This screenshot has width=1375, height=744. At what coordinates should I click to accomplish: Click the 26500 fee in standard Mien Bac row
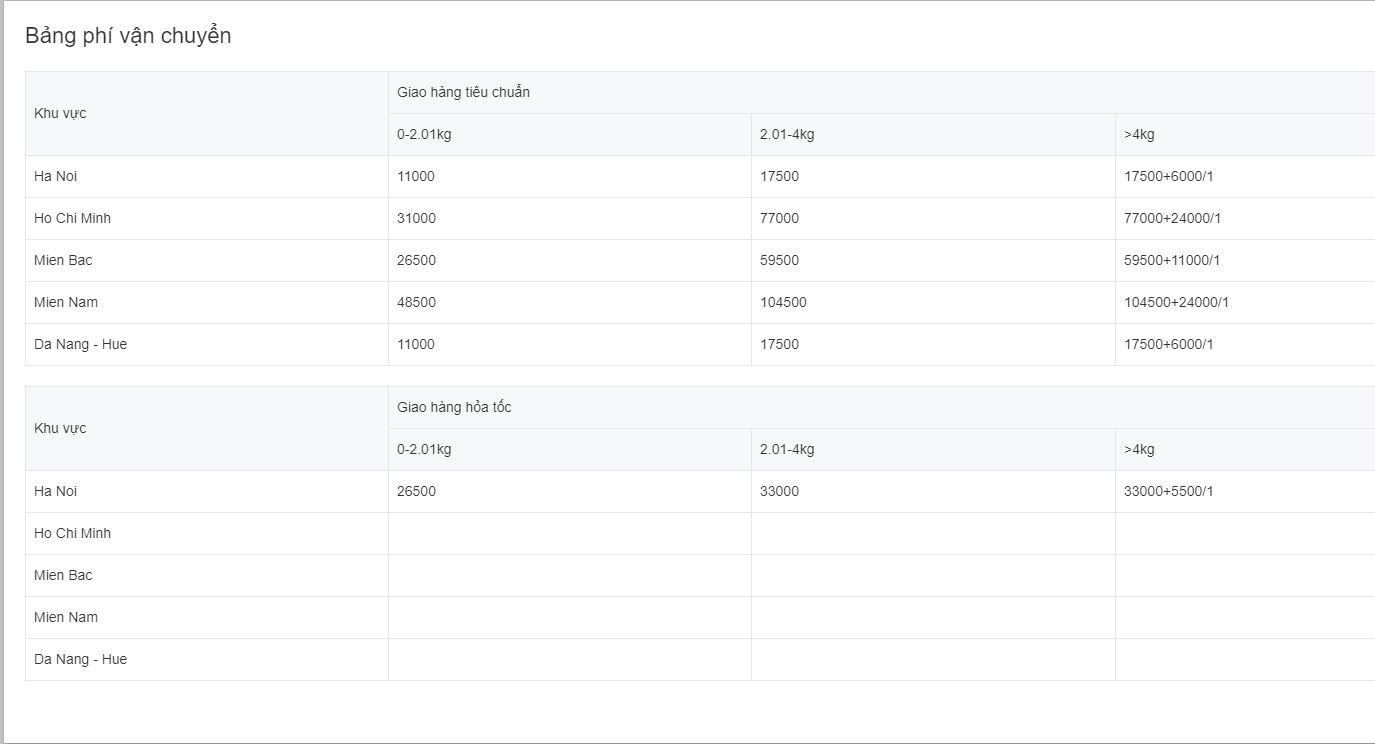tap(416, 260)
